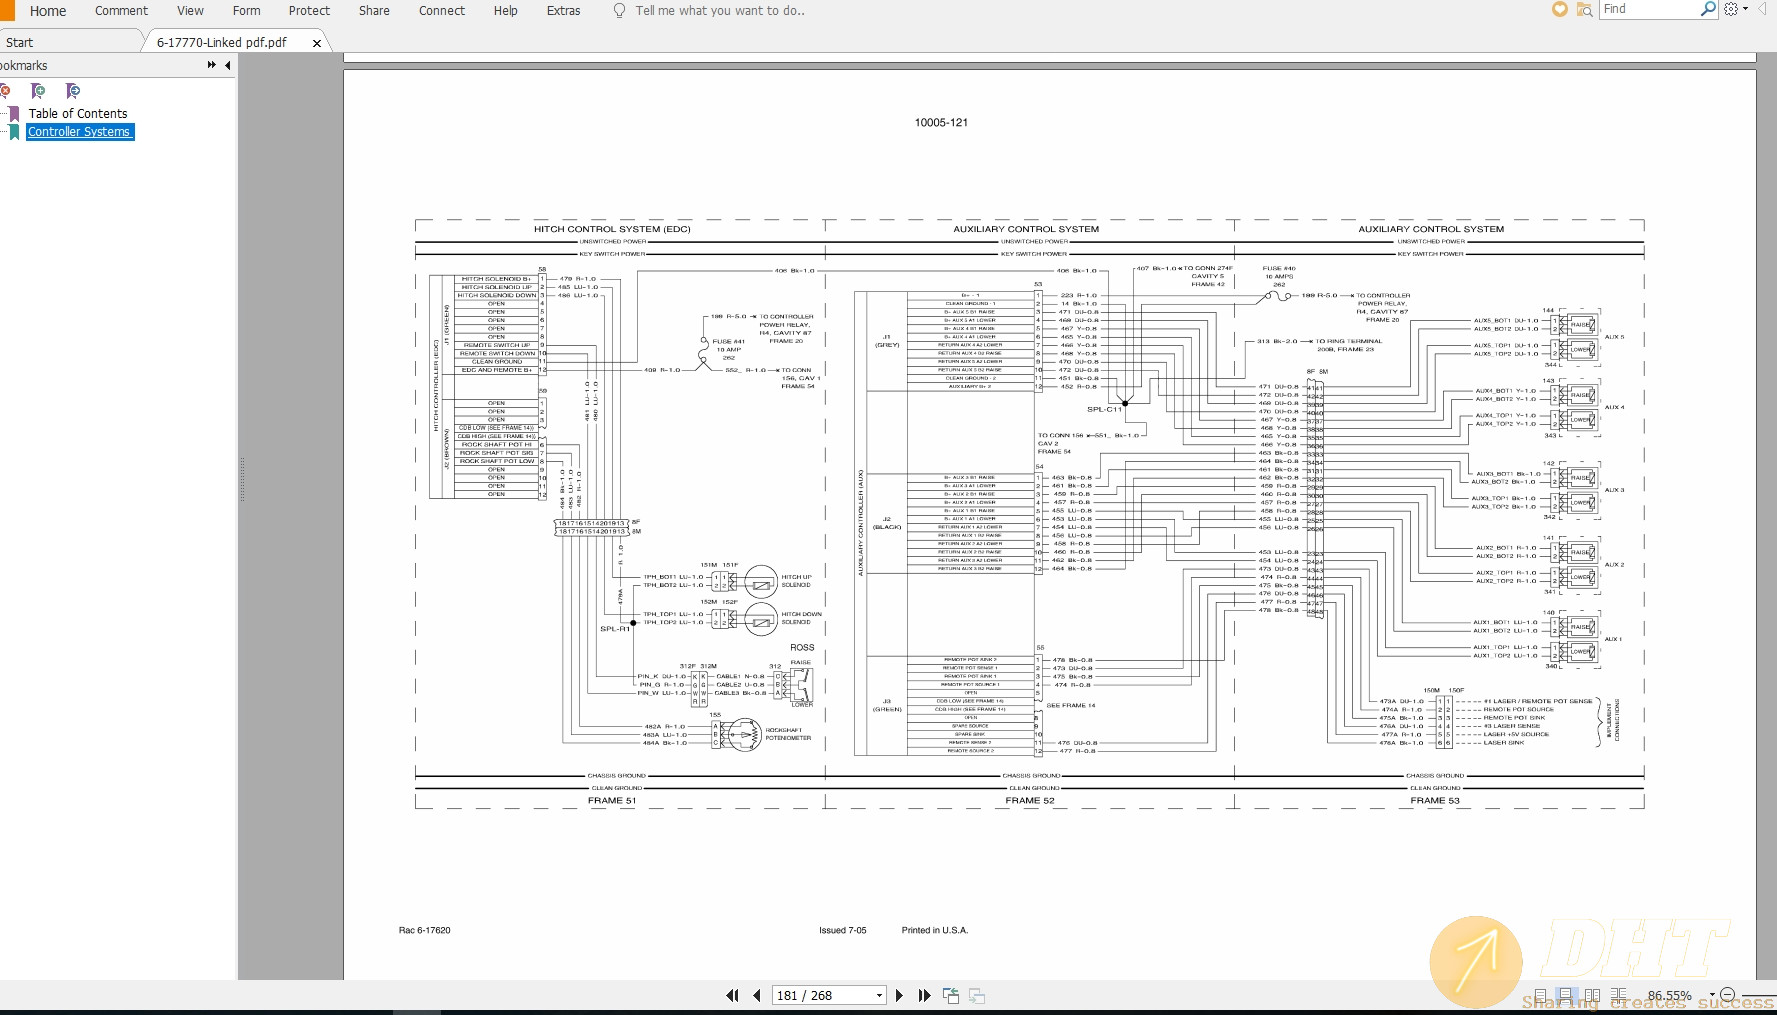
Task: Open the page number dropdown
Action: pyautogui.click(x=879, y=995)
